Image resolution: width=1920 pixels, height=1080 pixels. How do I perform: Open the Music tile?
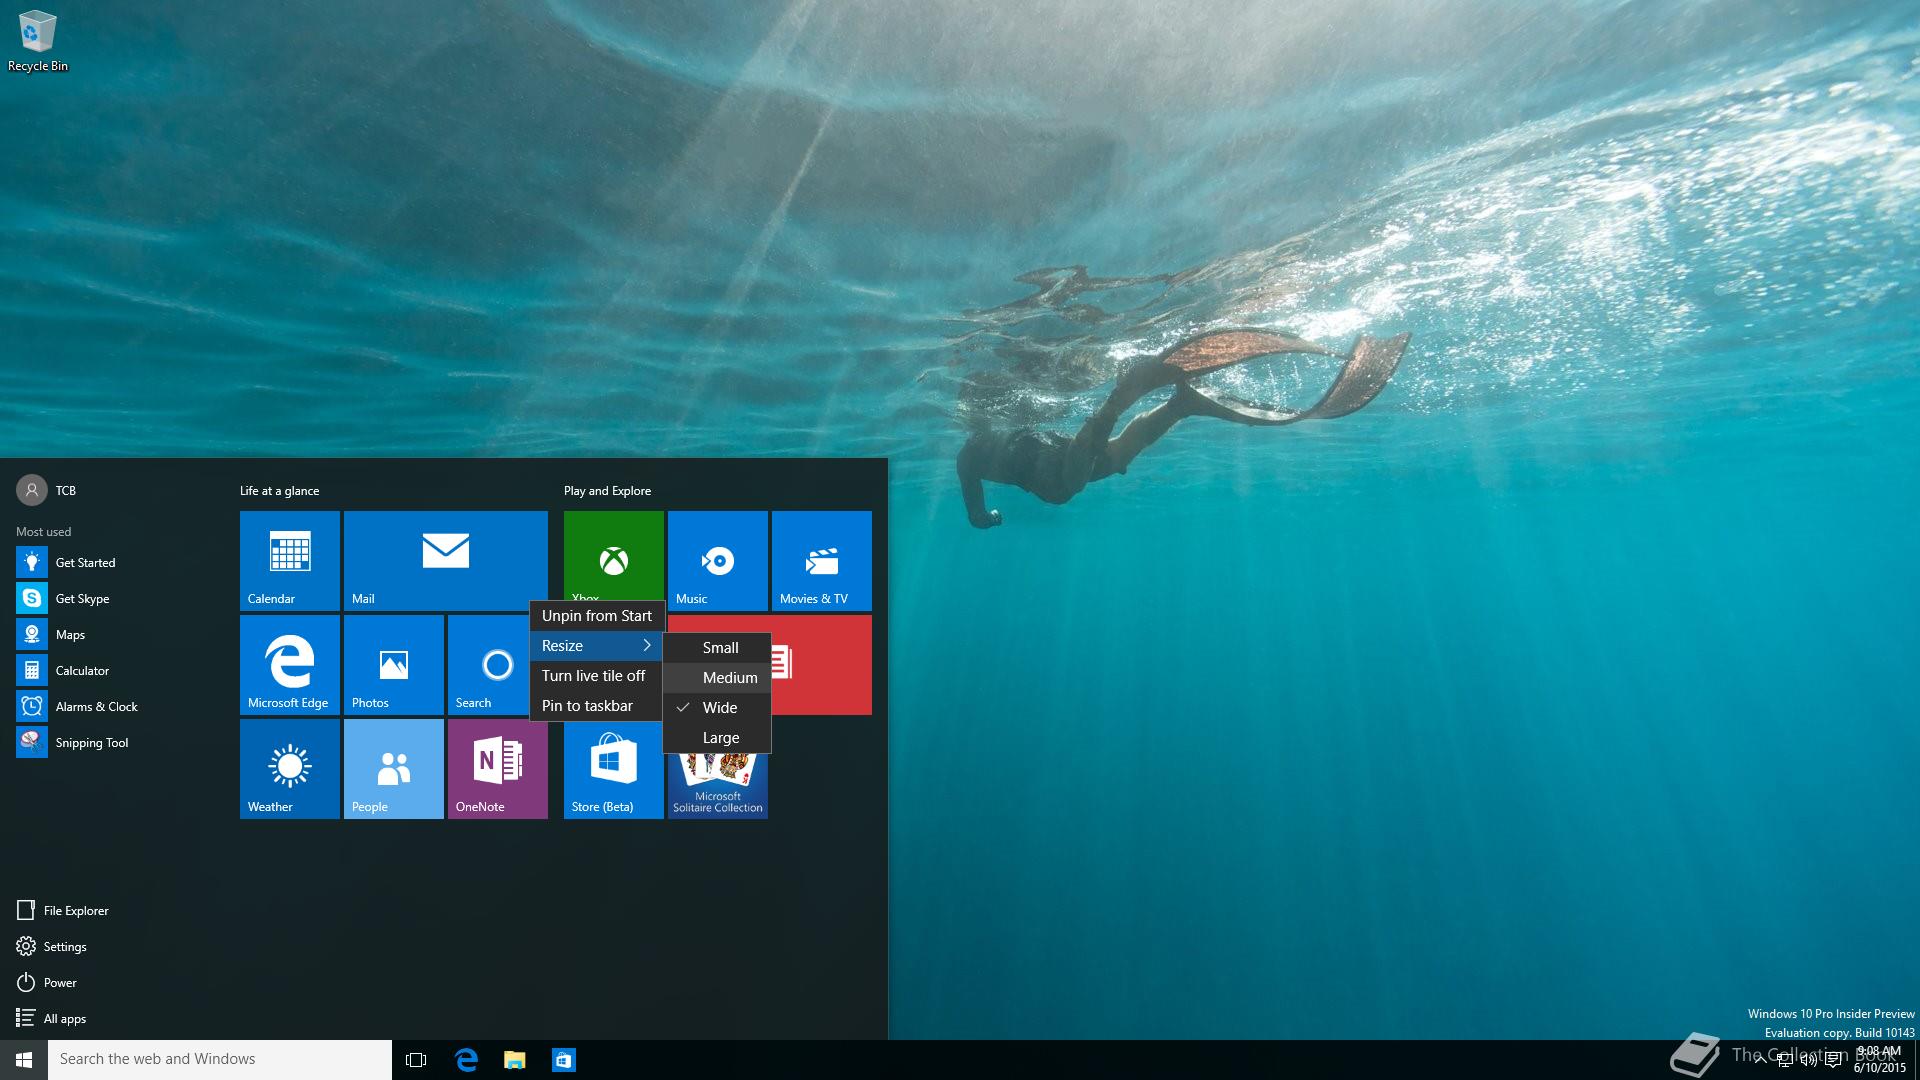coord(718,561)
